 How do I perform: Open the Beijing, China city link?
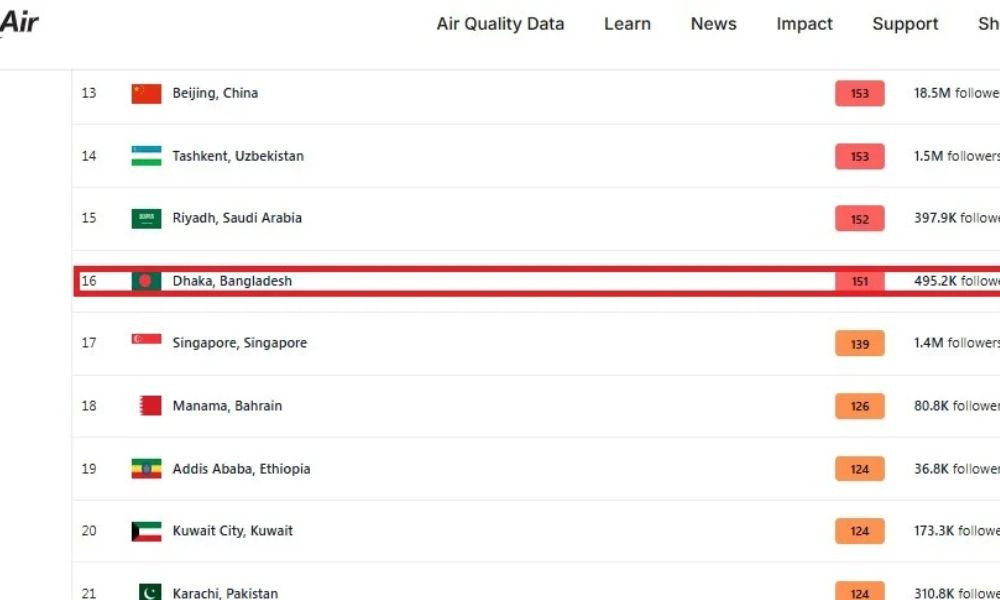point(215,93)
